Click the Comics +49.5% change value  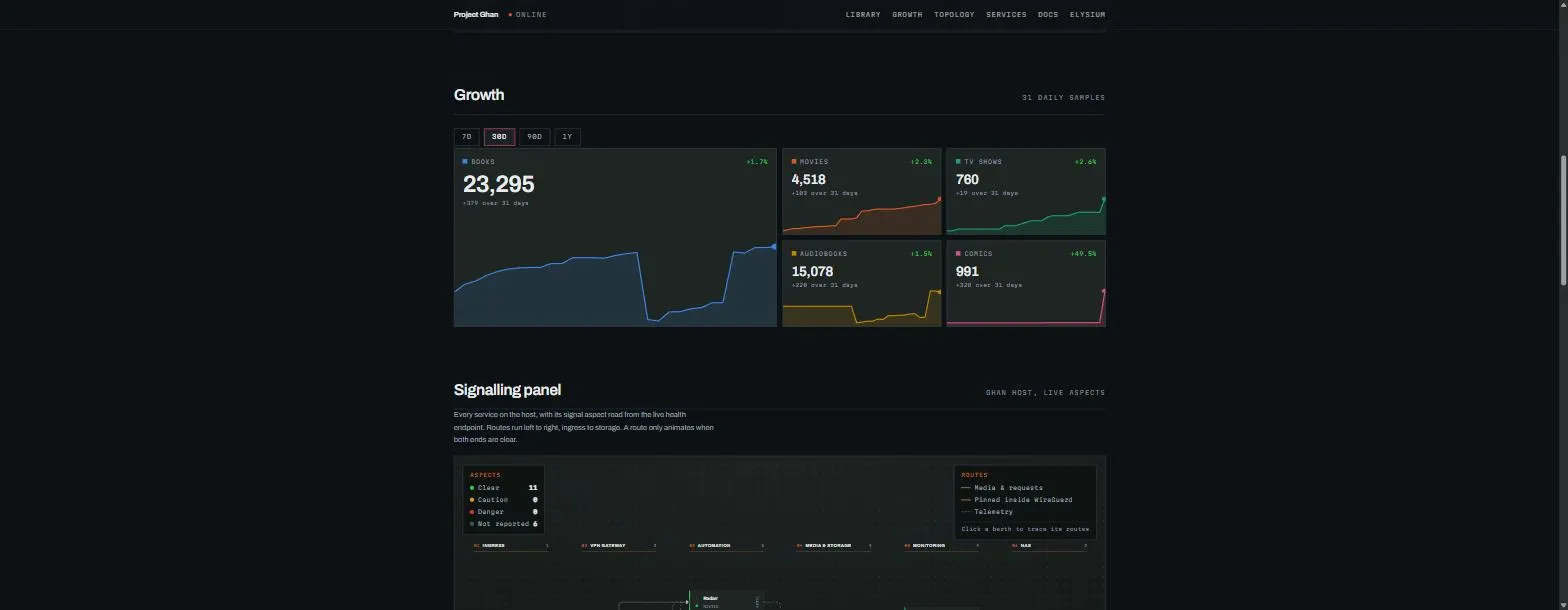pyautogui.click(x=1083, y=254)
